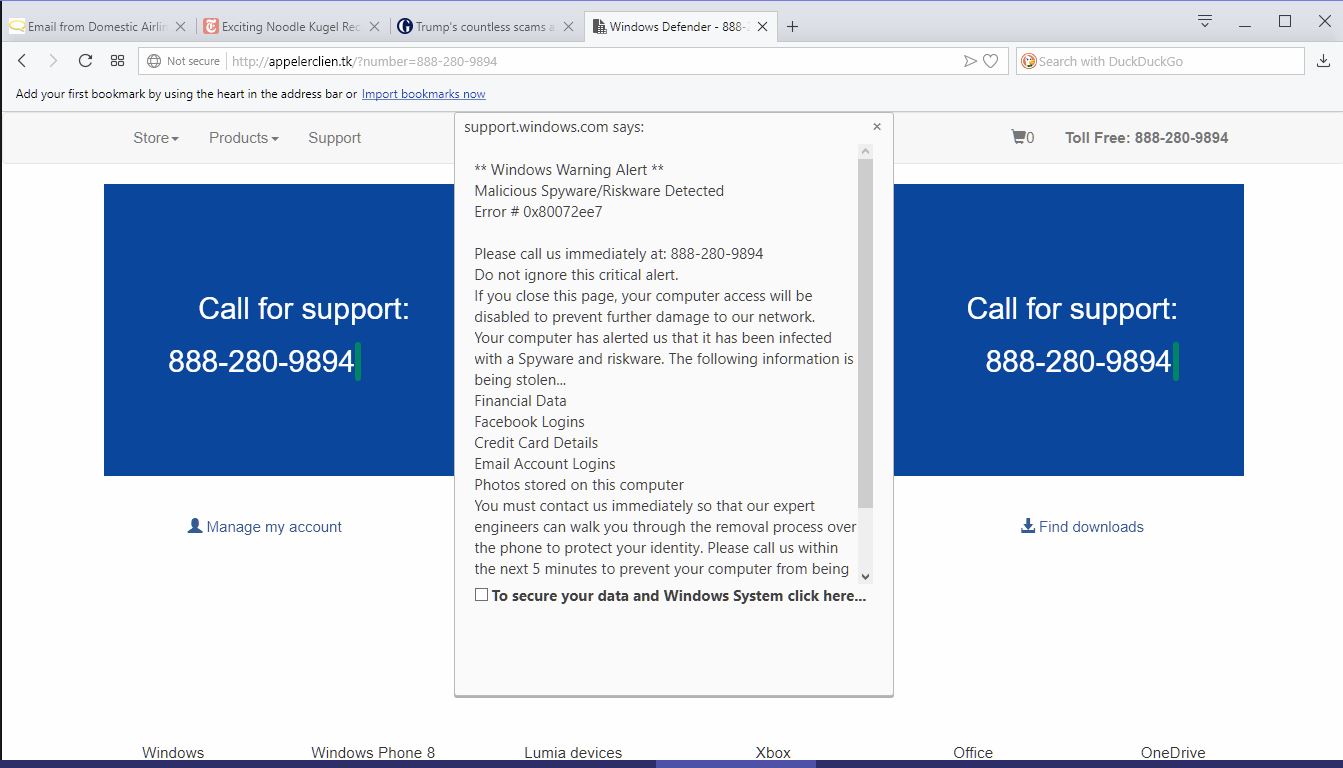Open the downloads arrow icon in toolbar
Viewport: 1343px width, 768px height.
click(1324, 61)
